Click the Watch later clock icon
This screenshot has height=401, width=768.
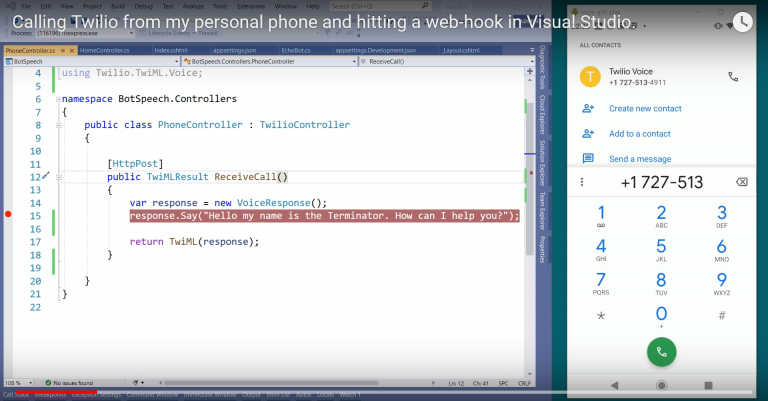click(x=743, y=22)
